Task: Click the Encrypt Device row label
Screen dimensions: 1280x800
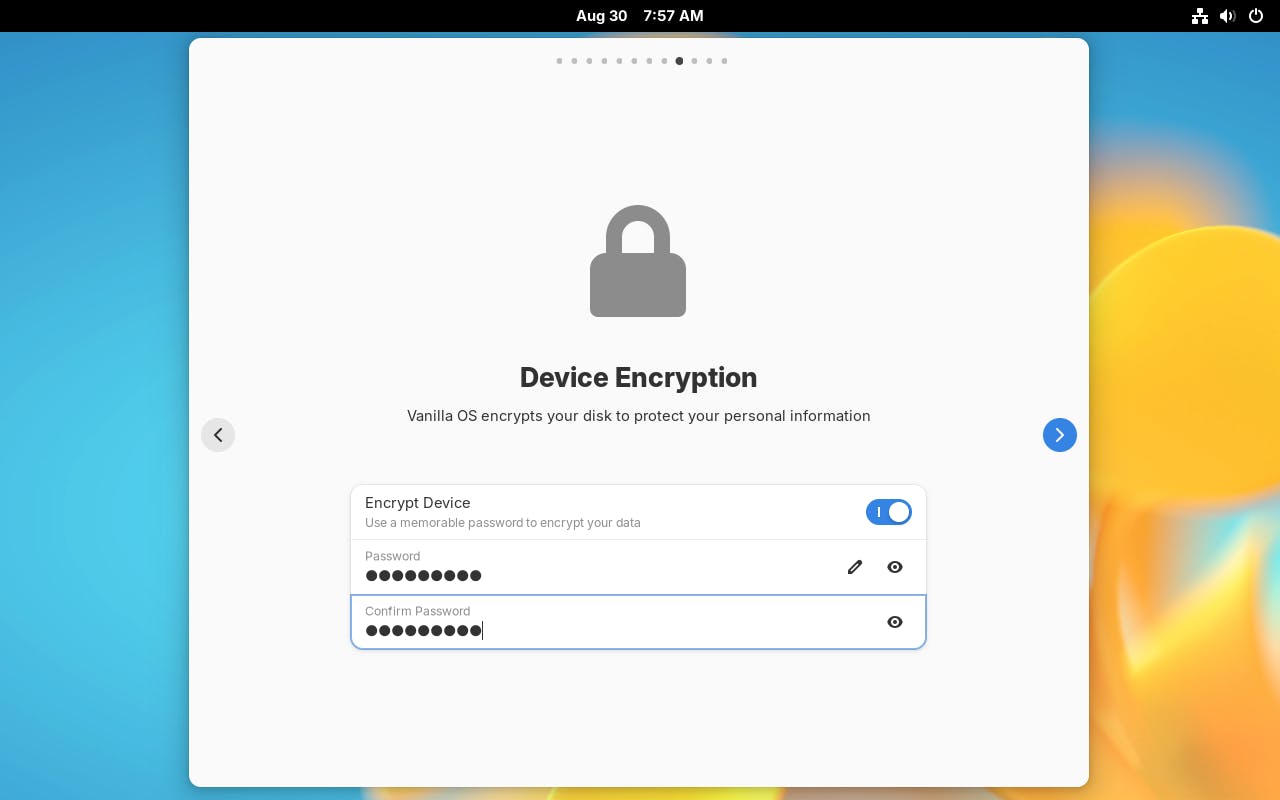Action: point(418,503)
